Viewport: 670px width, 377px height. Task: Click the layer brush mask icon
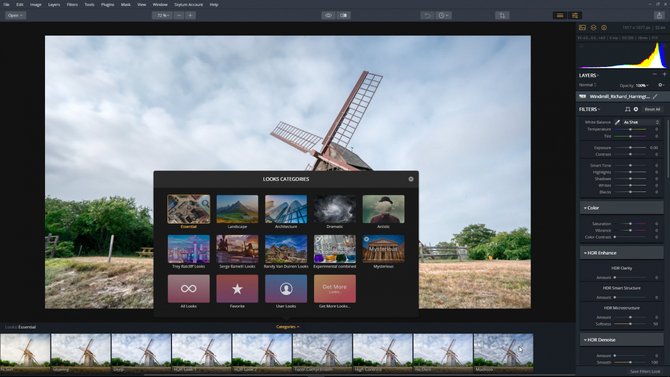[x=655, y=97]
